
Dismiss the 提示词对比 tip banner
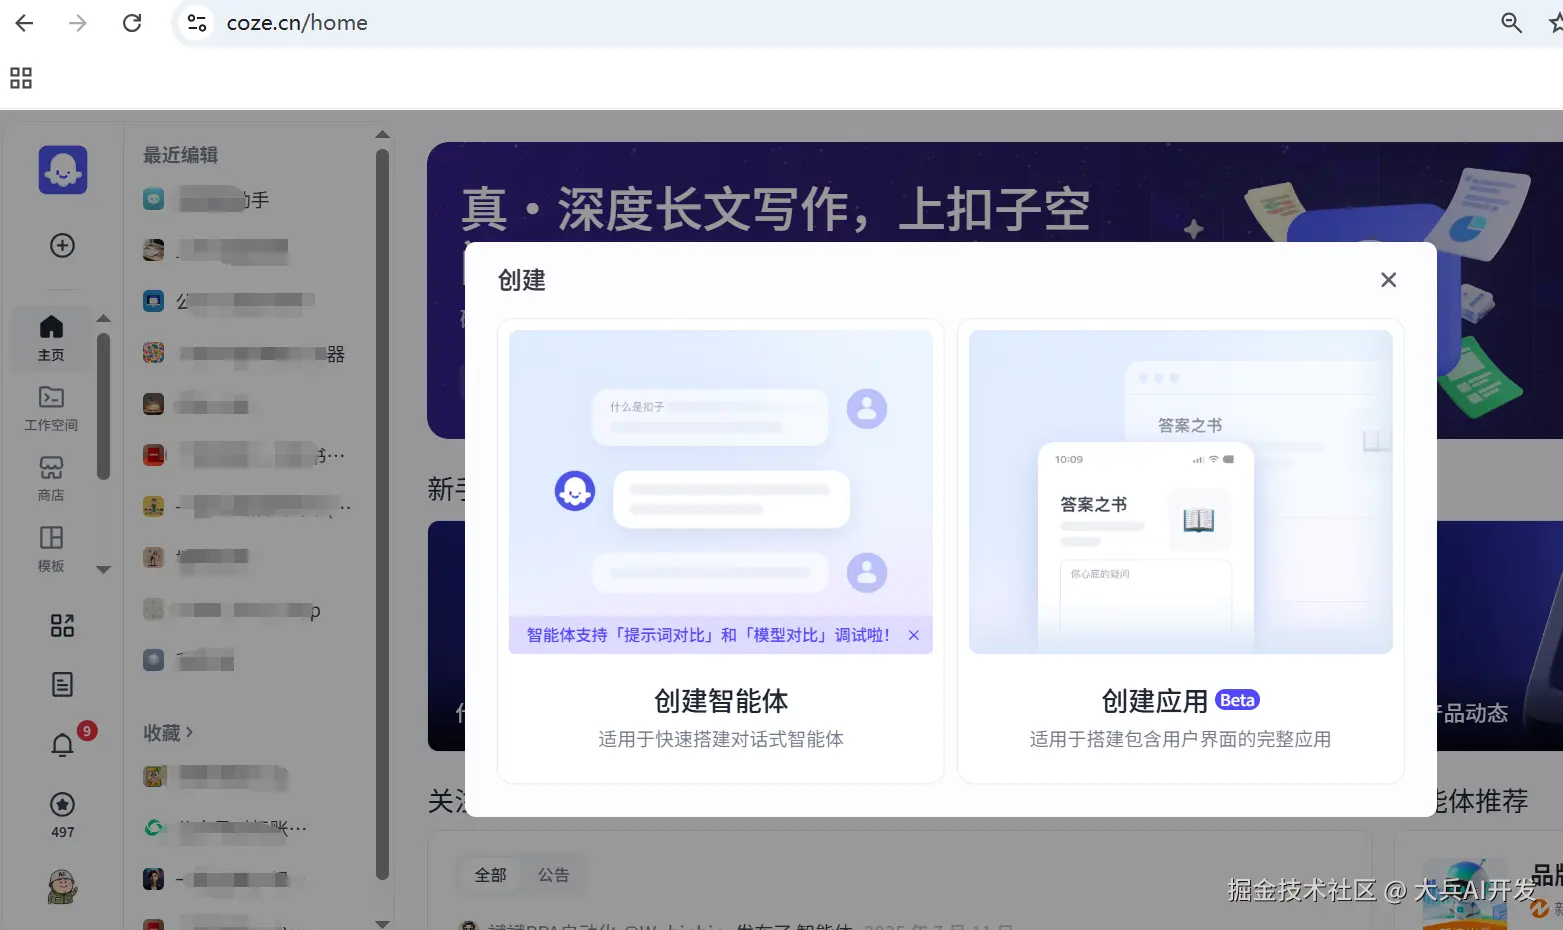pyautogui.click(x=914, y=635)
